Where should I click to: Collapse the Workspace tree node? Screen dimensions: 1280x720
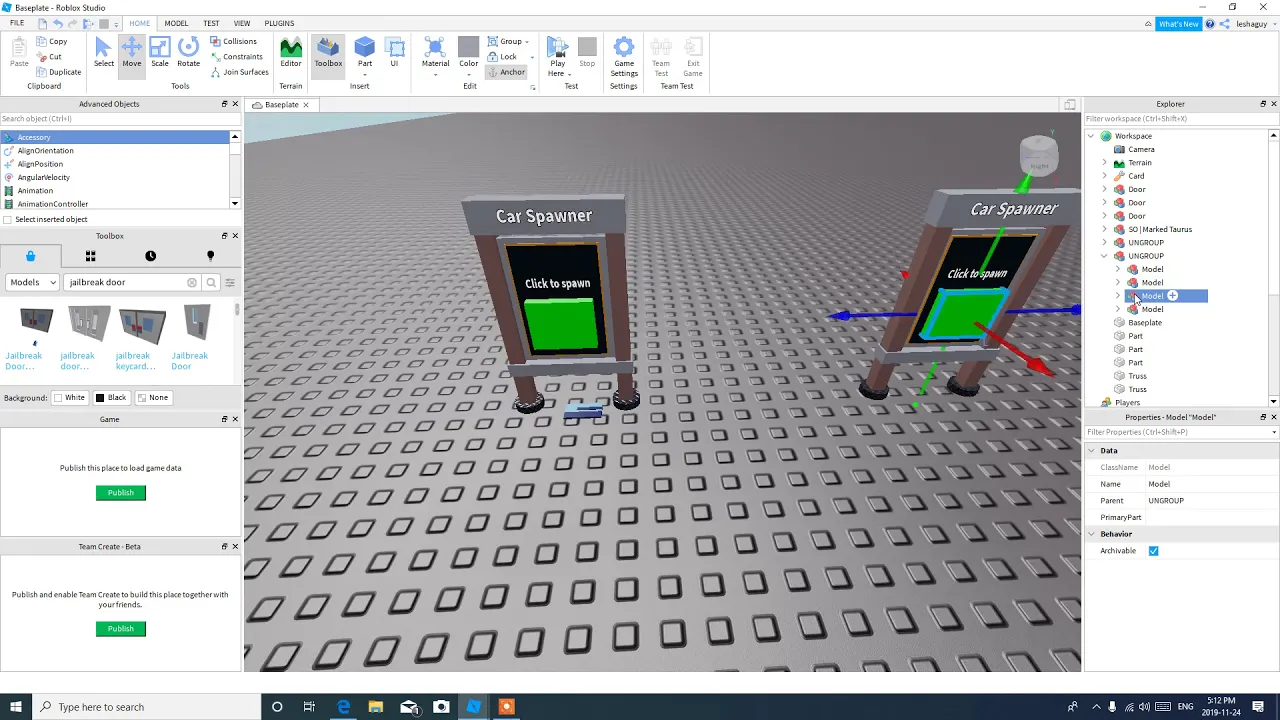coord(1091,136)
